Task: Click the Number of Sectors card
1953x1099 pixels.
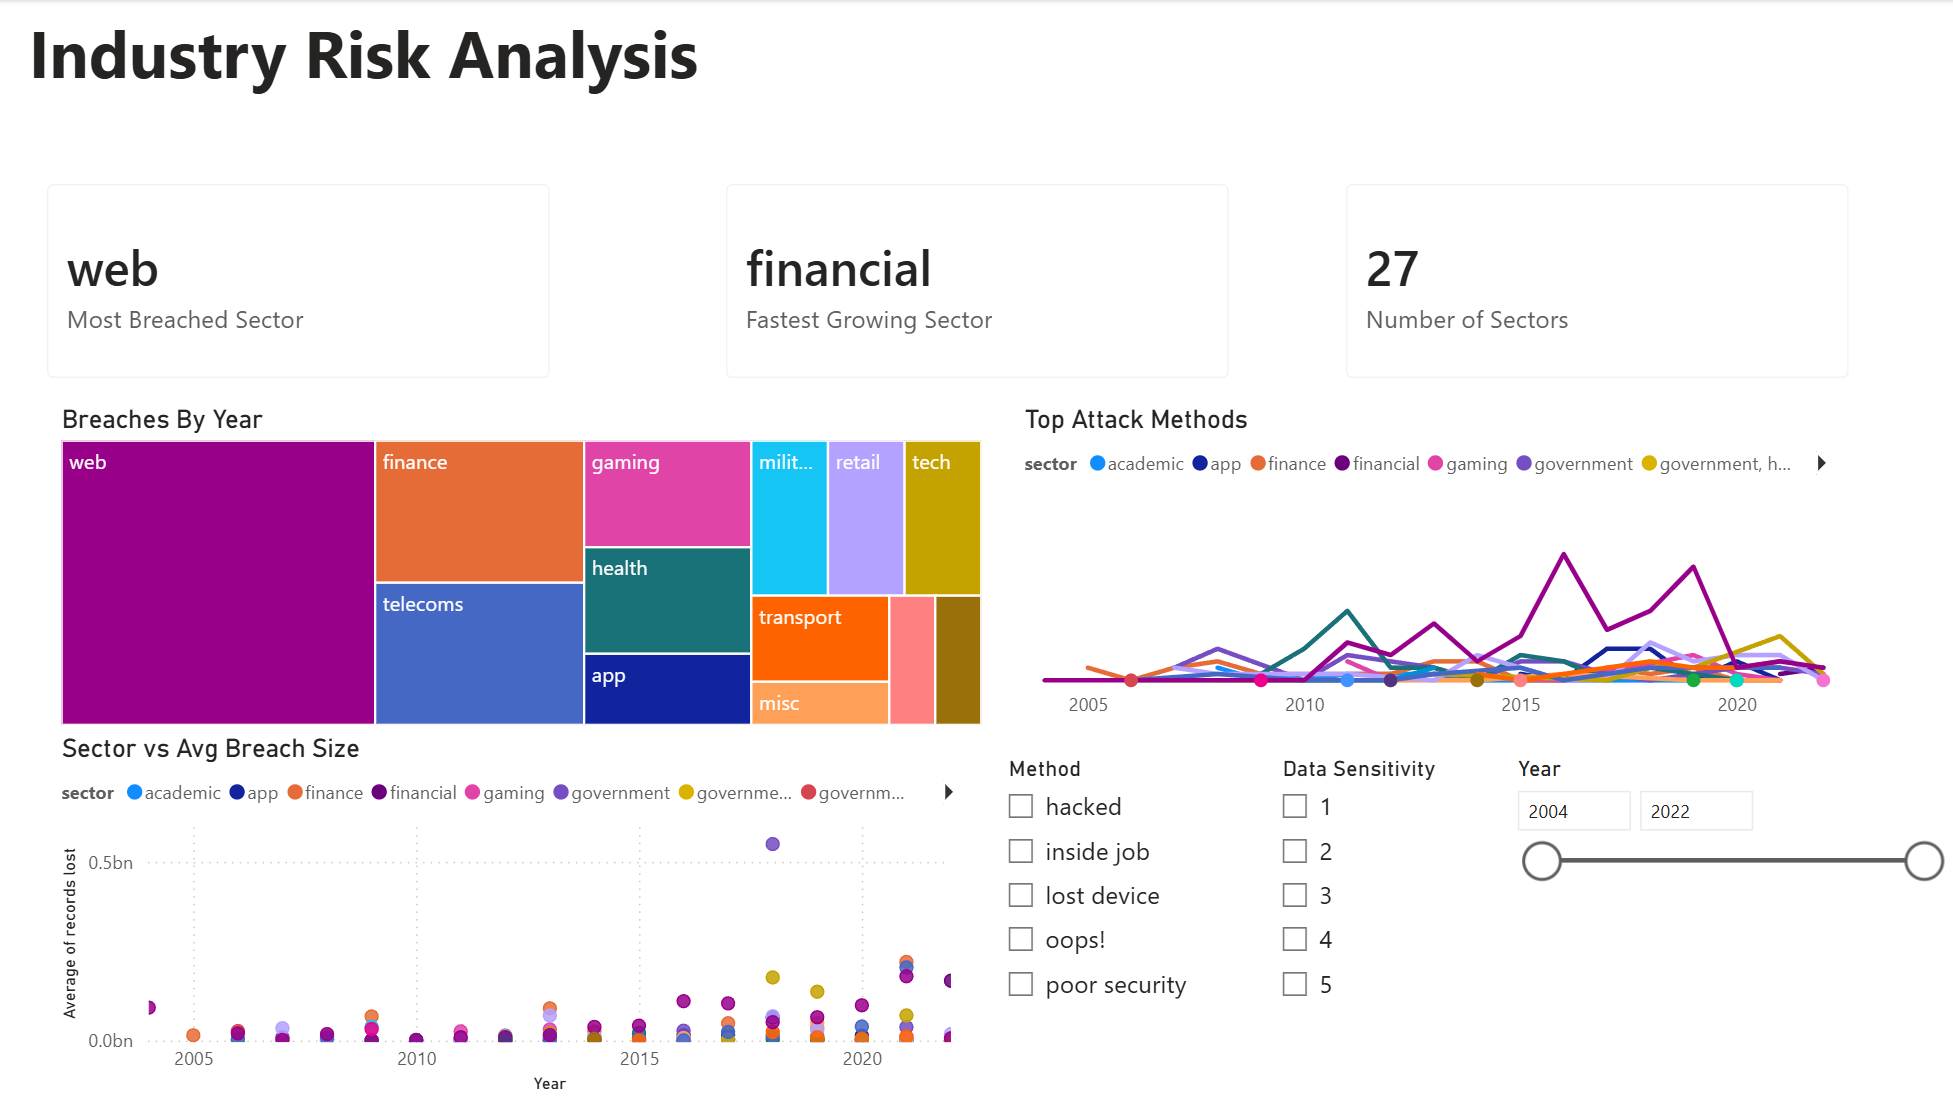Action: point(1596,281)
